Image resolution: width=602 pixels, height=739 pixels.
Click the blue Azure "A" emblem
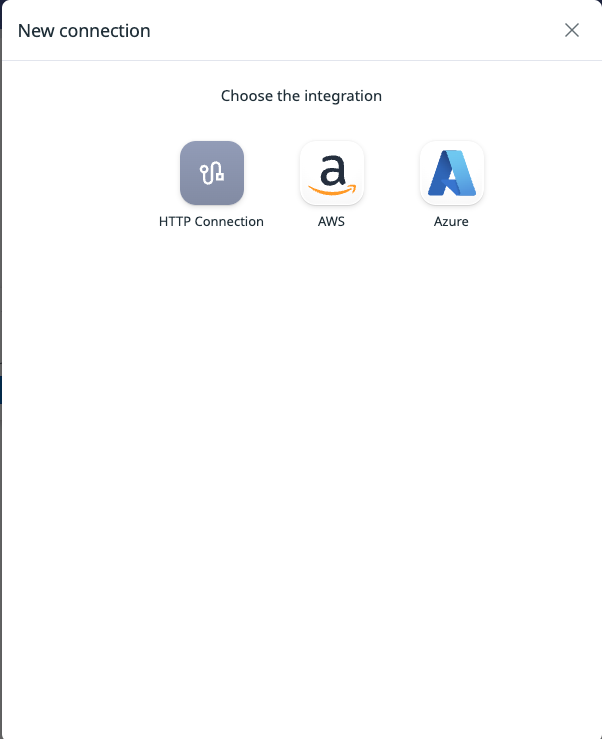coord(452,173)
